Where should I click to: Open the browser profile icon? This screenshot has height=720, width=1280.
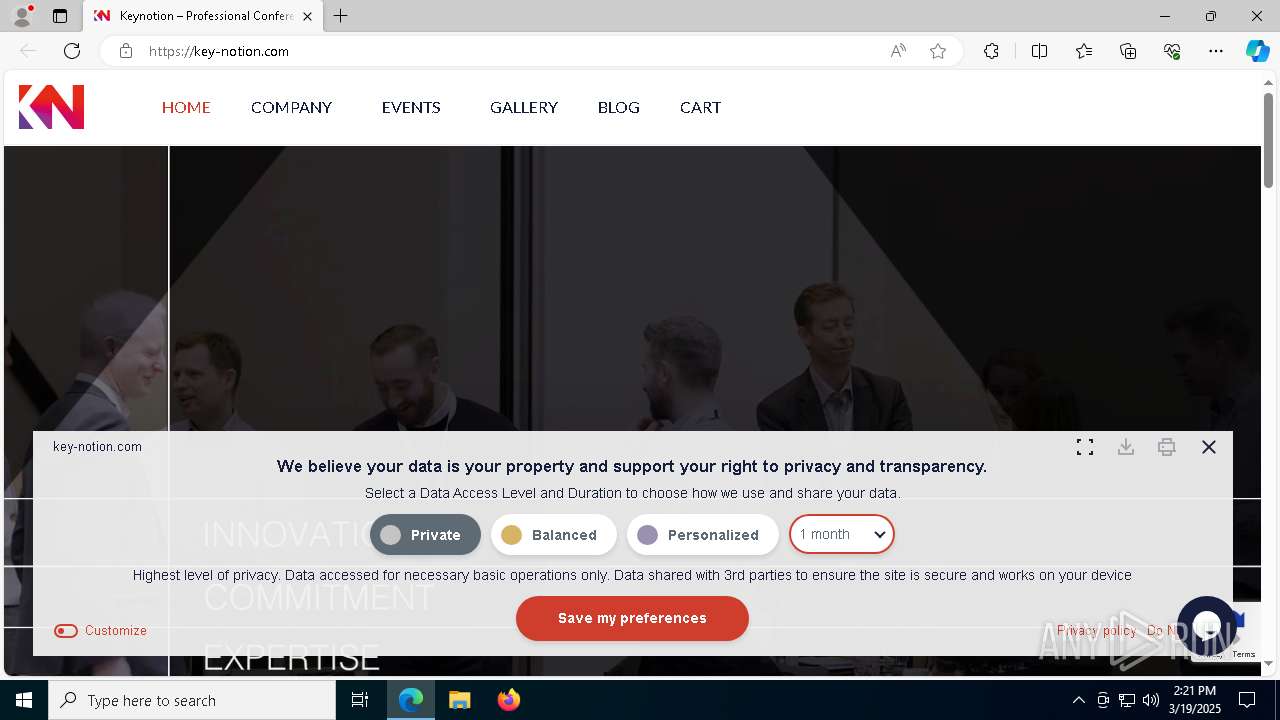pos(22,16)
